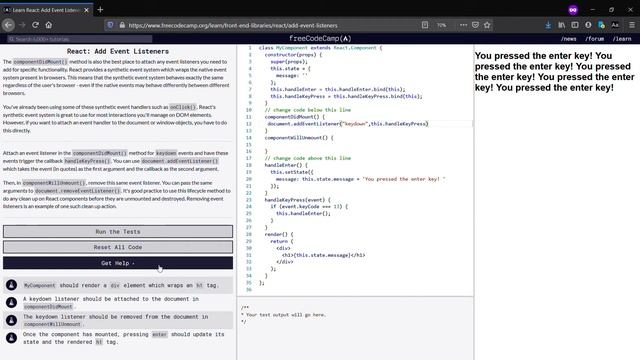Reload the current page
Screen dimensions: 640x360
[x=36, y=25]
